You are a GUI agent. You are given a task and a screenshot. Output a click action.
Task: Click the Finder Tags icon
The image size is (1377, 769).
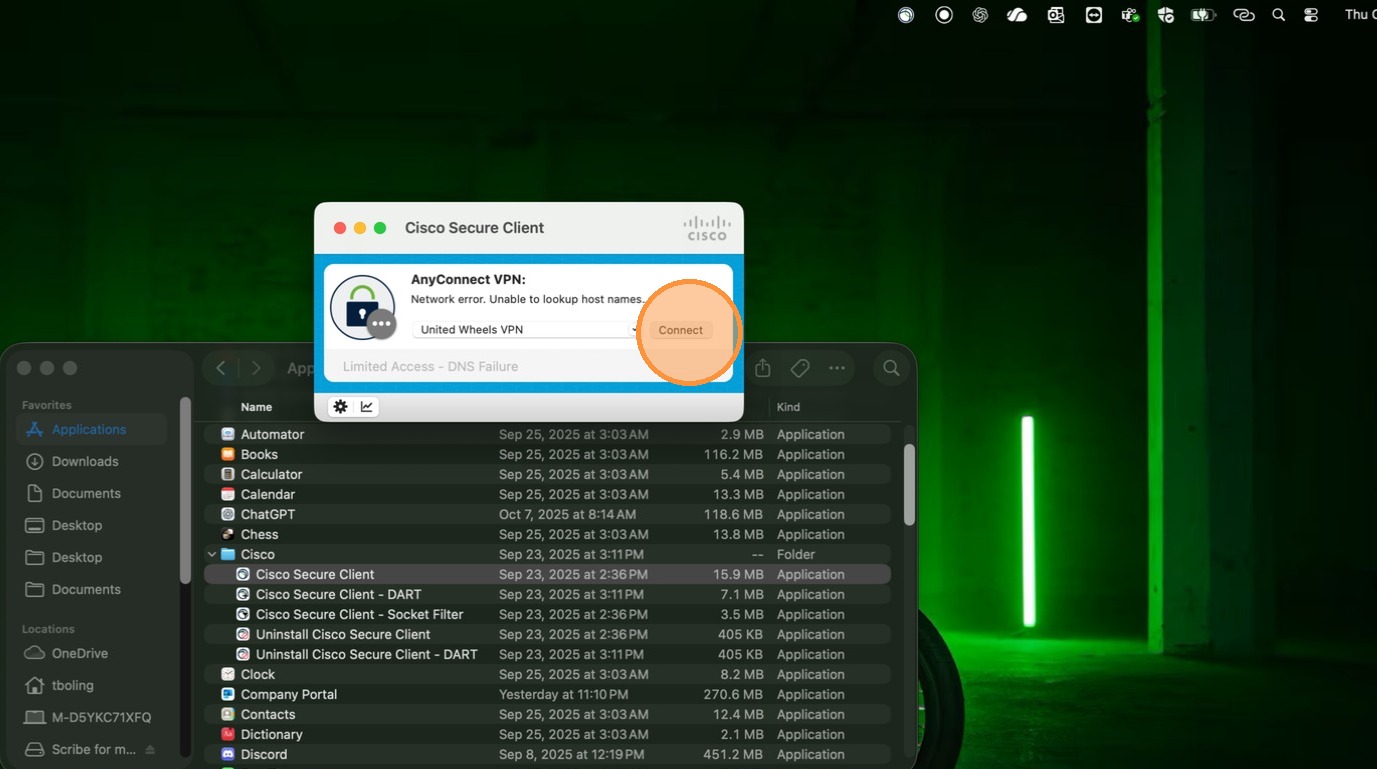click(800, 368)
